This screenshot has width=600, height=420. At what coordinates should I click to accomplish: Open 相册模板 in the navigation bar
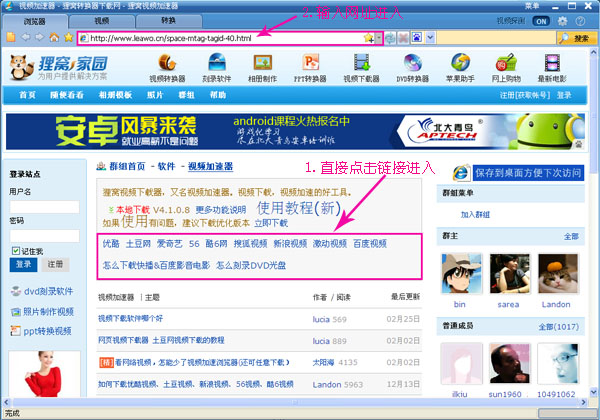[115, 95]
